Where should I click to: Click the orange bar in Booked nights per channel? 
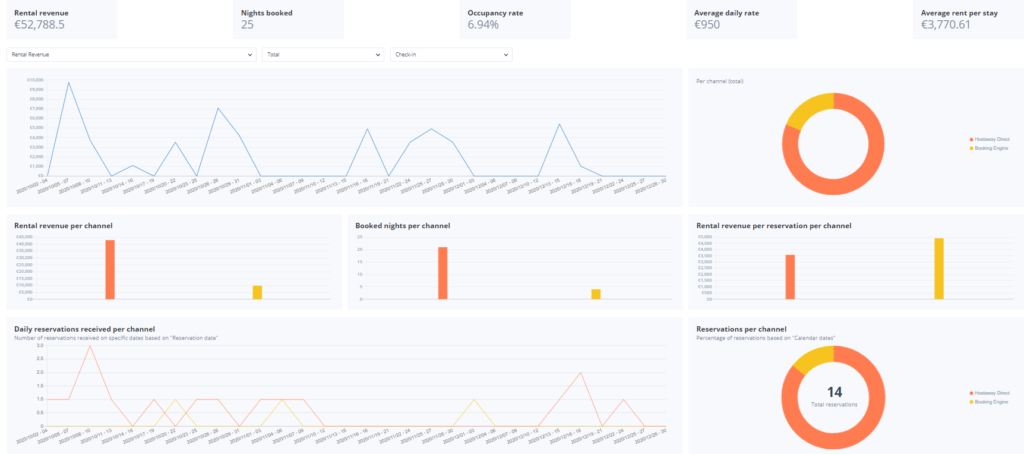tap(442, 273)
